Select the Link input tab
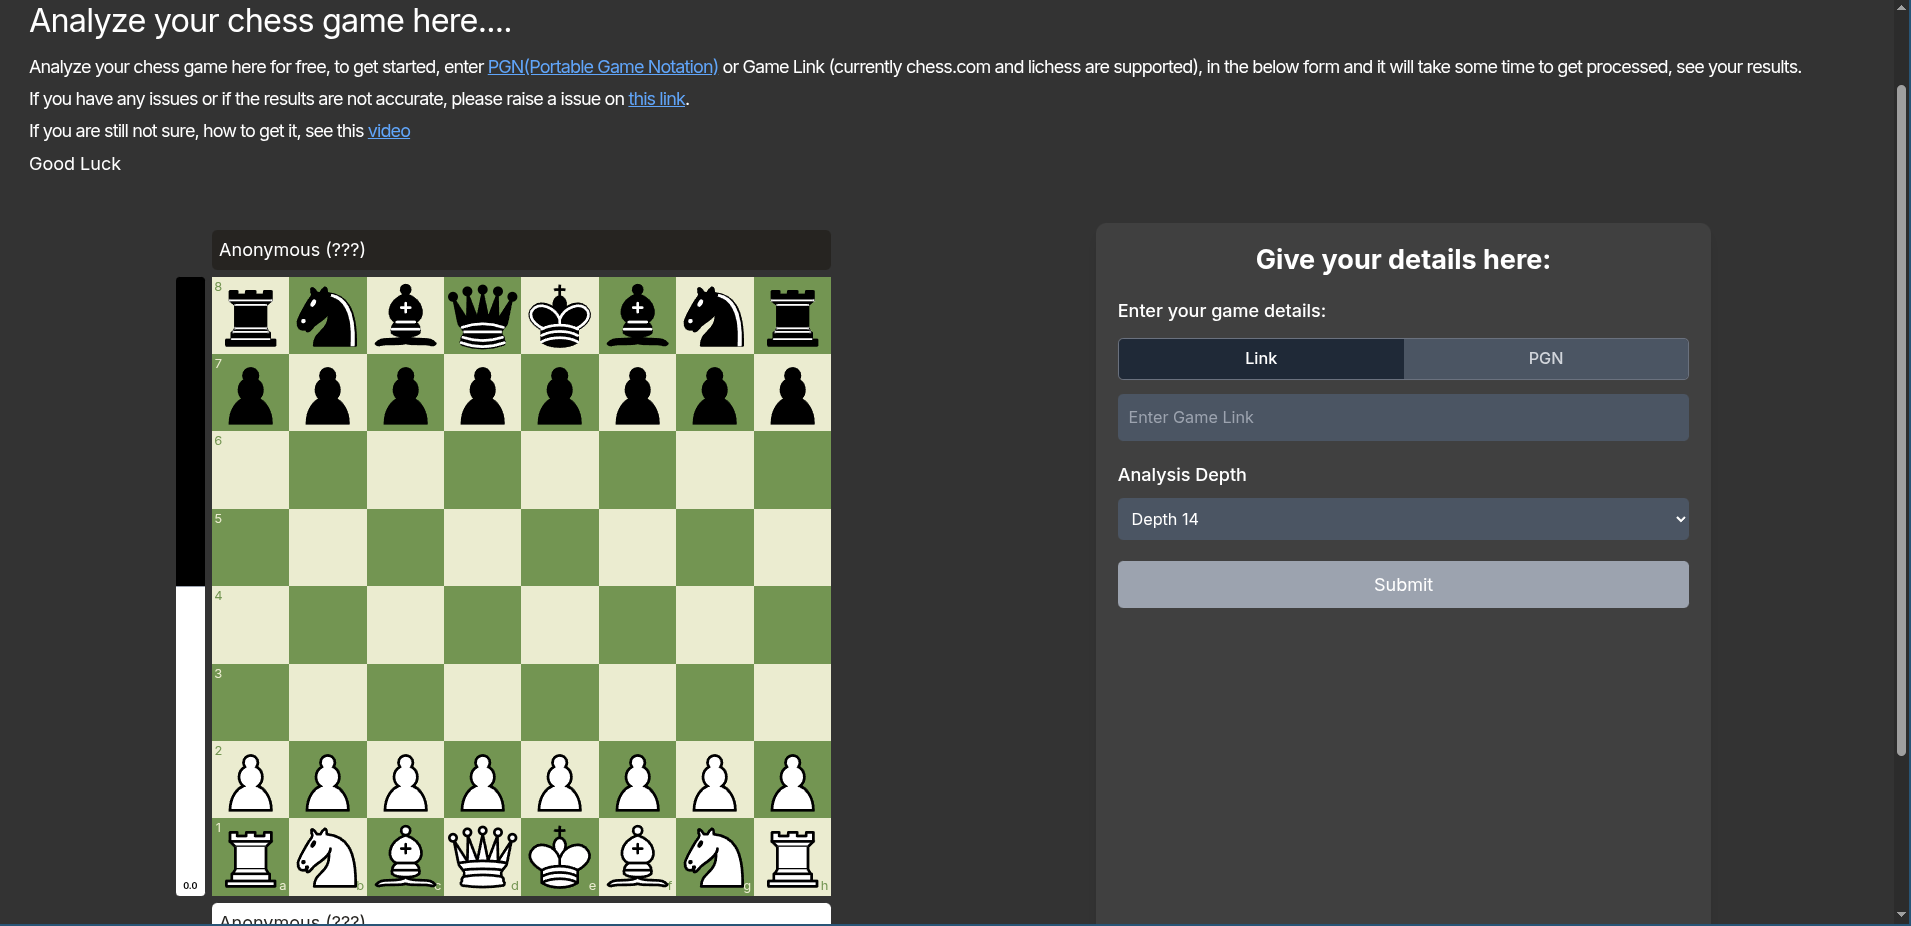1911x926 pixels. [x=1260, y=359]
